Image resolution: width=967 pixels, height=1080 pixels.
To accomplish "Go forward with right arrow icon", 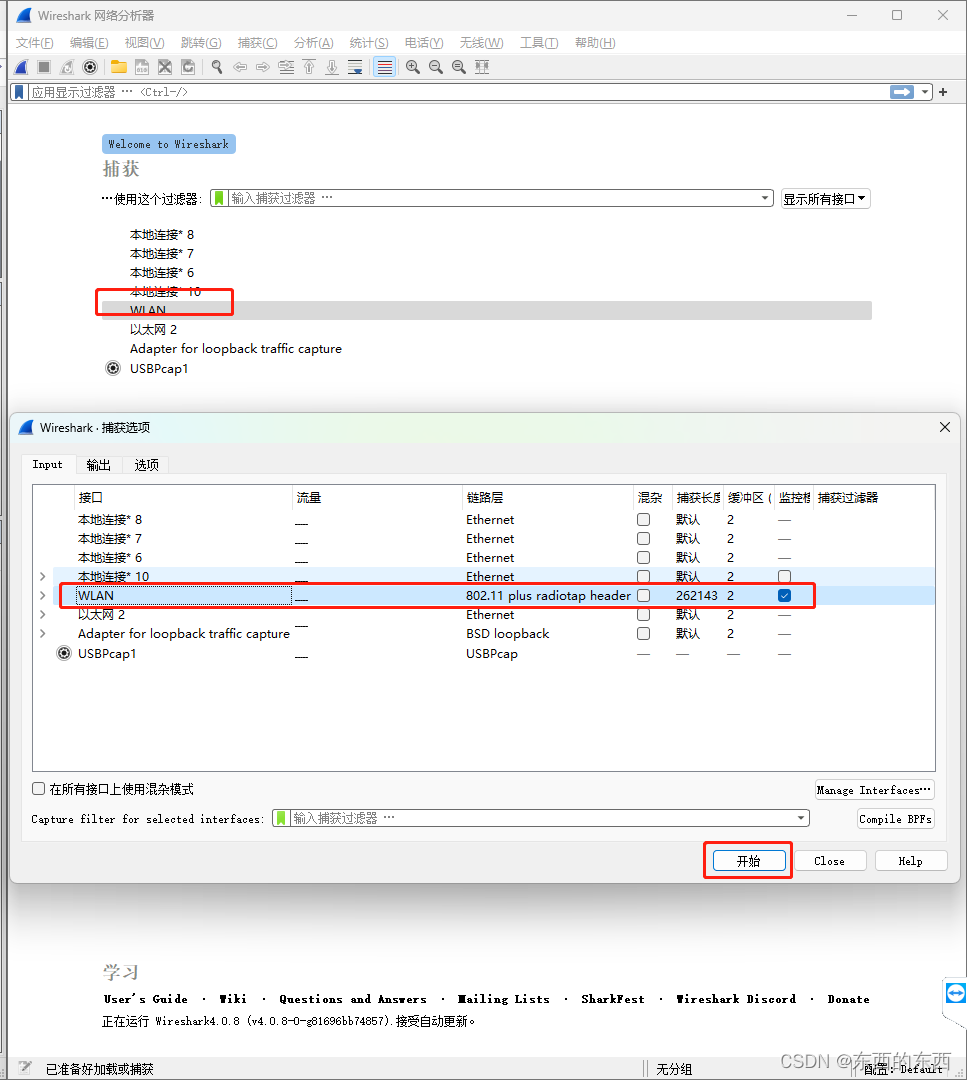I will [262, 67].
